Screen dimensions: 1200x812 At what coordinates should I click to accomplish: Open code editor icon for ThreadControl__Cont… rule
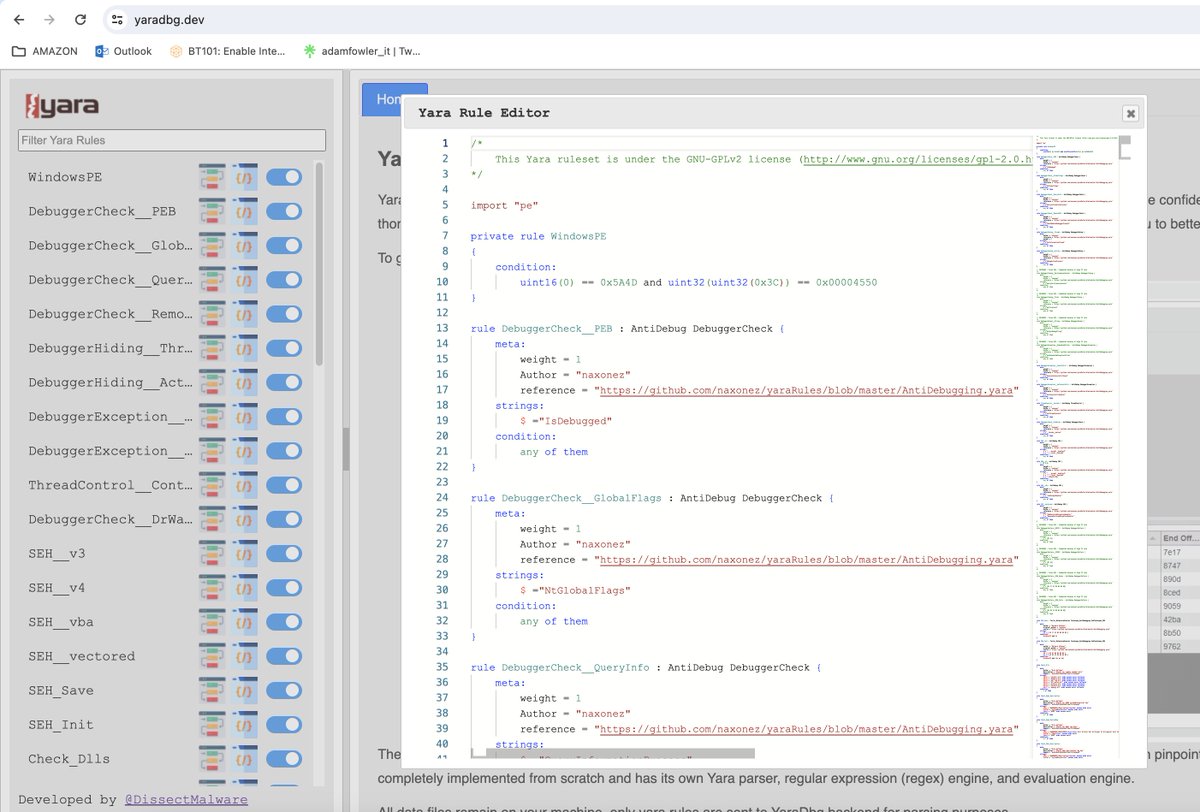pyautogui.click(x=245, y=485)
